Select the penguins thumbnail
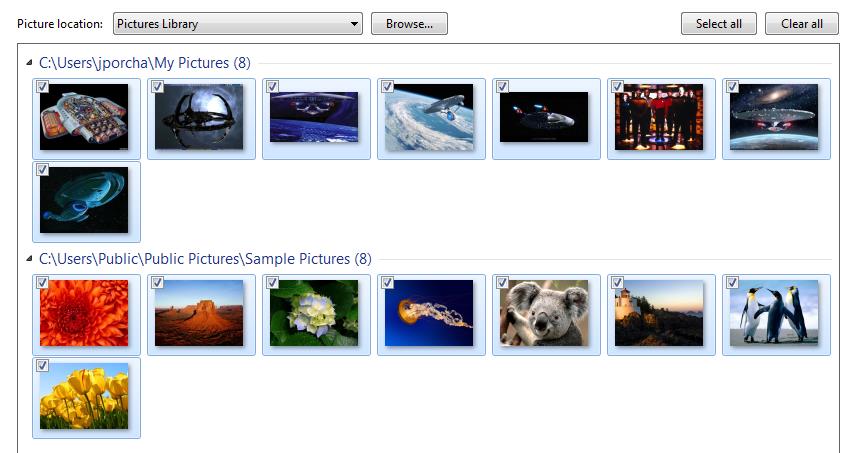Viewport: 853px width, 453px height. click(774, 313)
